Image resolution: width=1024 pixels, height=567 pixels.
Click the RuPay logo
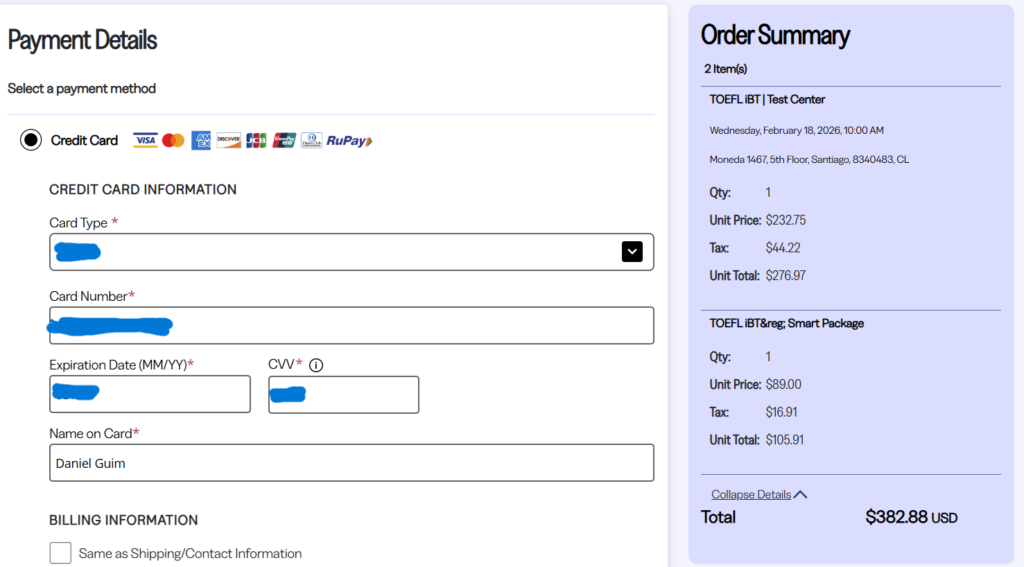[349, 140]
